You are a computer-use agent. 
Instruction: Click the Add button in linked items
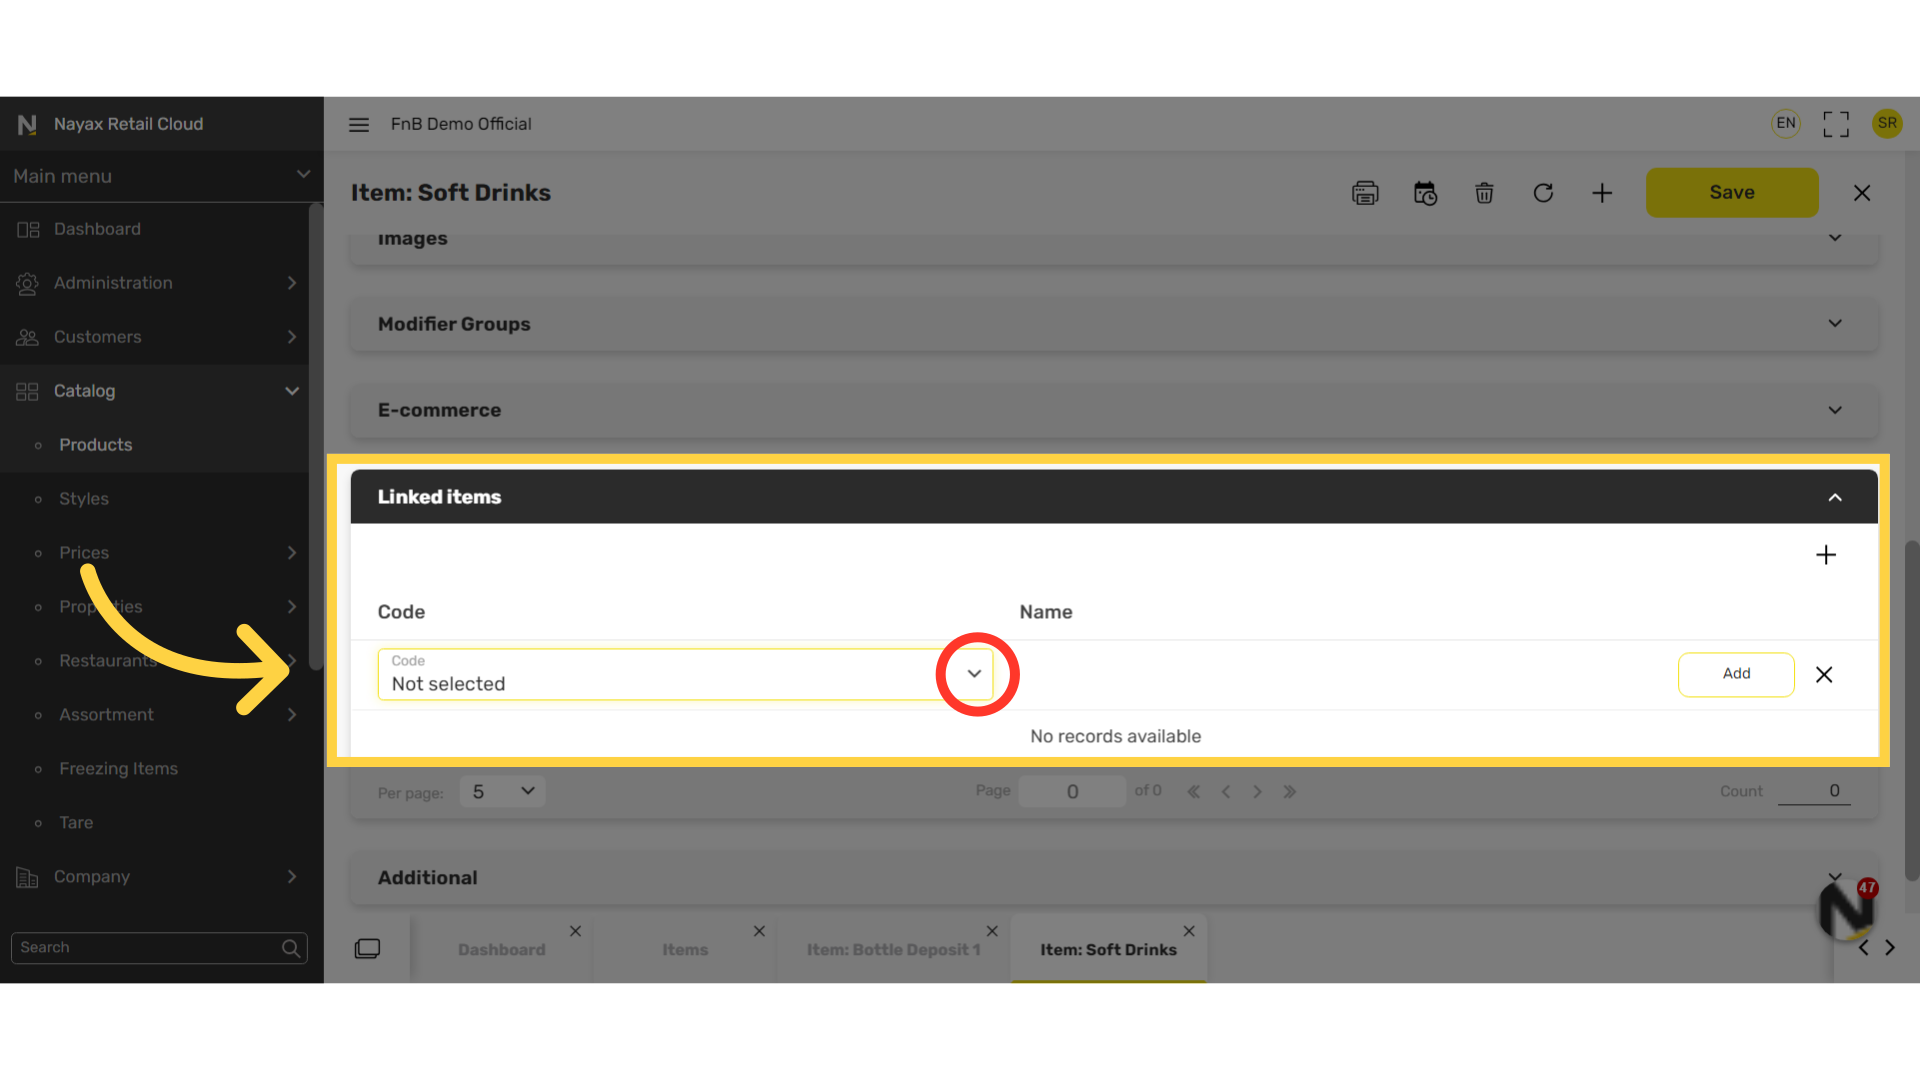coord(1736,674)
